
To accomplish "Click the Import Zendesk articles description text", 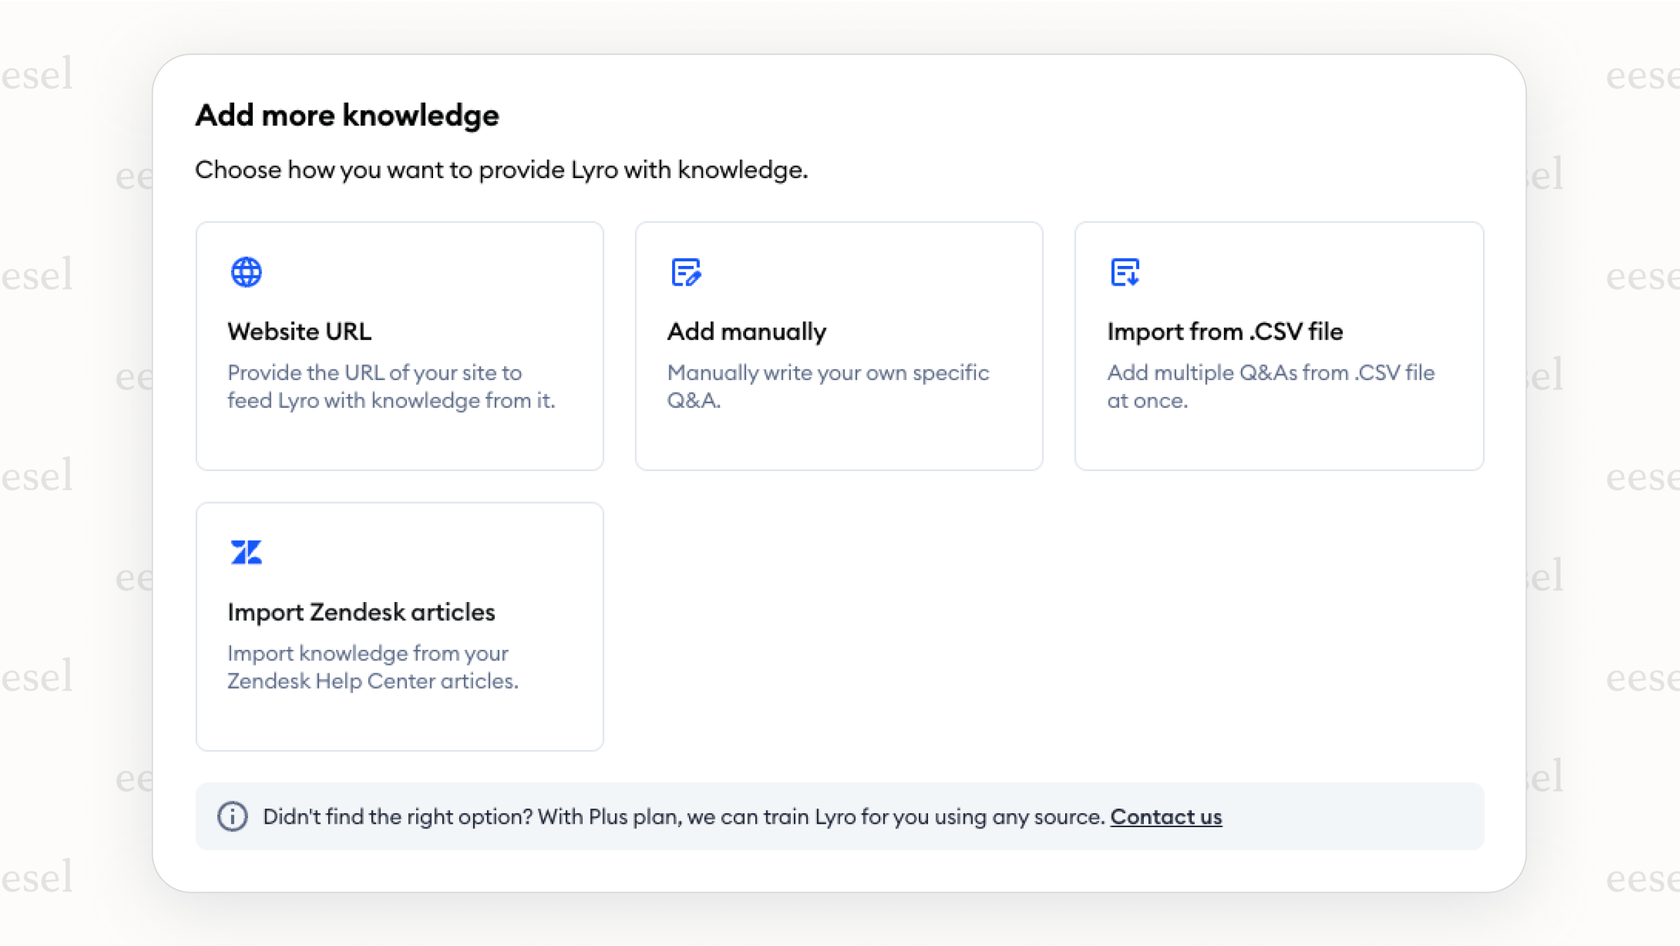I will pyautogui.click(x=373, y=667).
